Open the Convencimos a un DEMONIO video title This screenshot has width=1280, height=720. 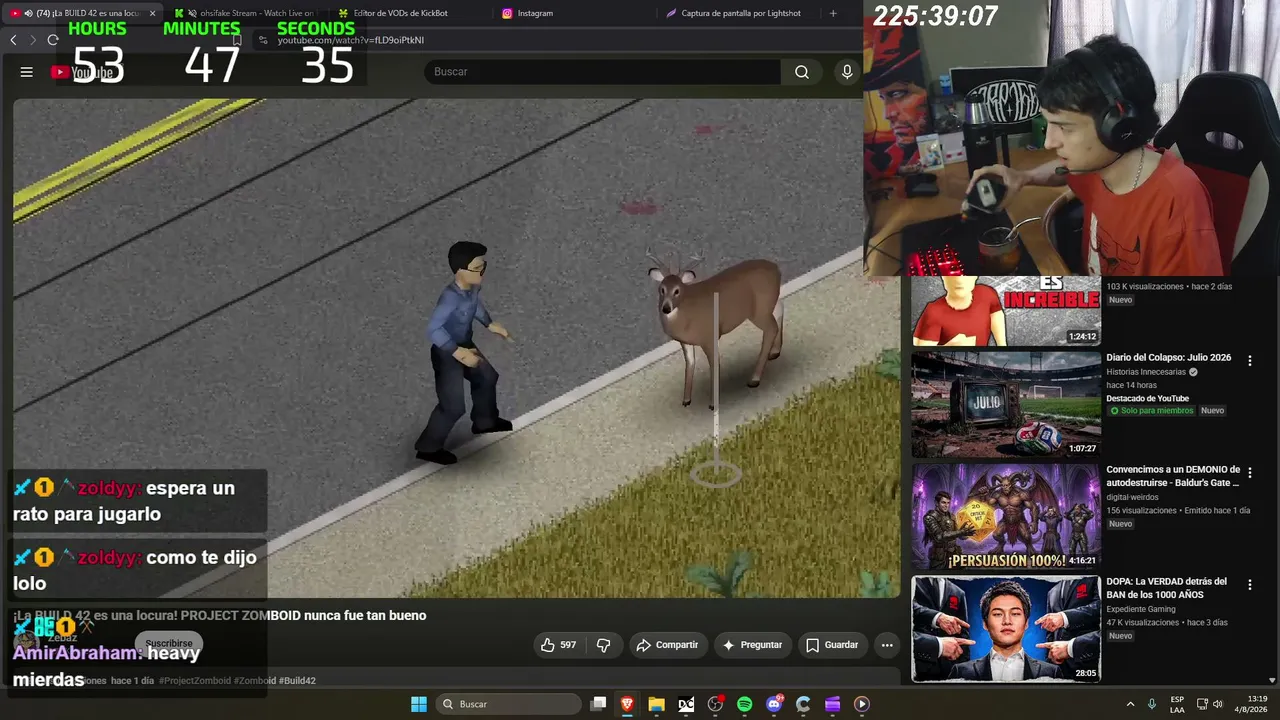pyautogui.click(x=1173, y=476)
